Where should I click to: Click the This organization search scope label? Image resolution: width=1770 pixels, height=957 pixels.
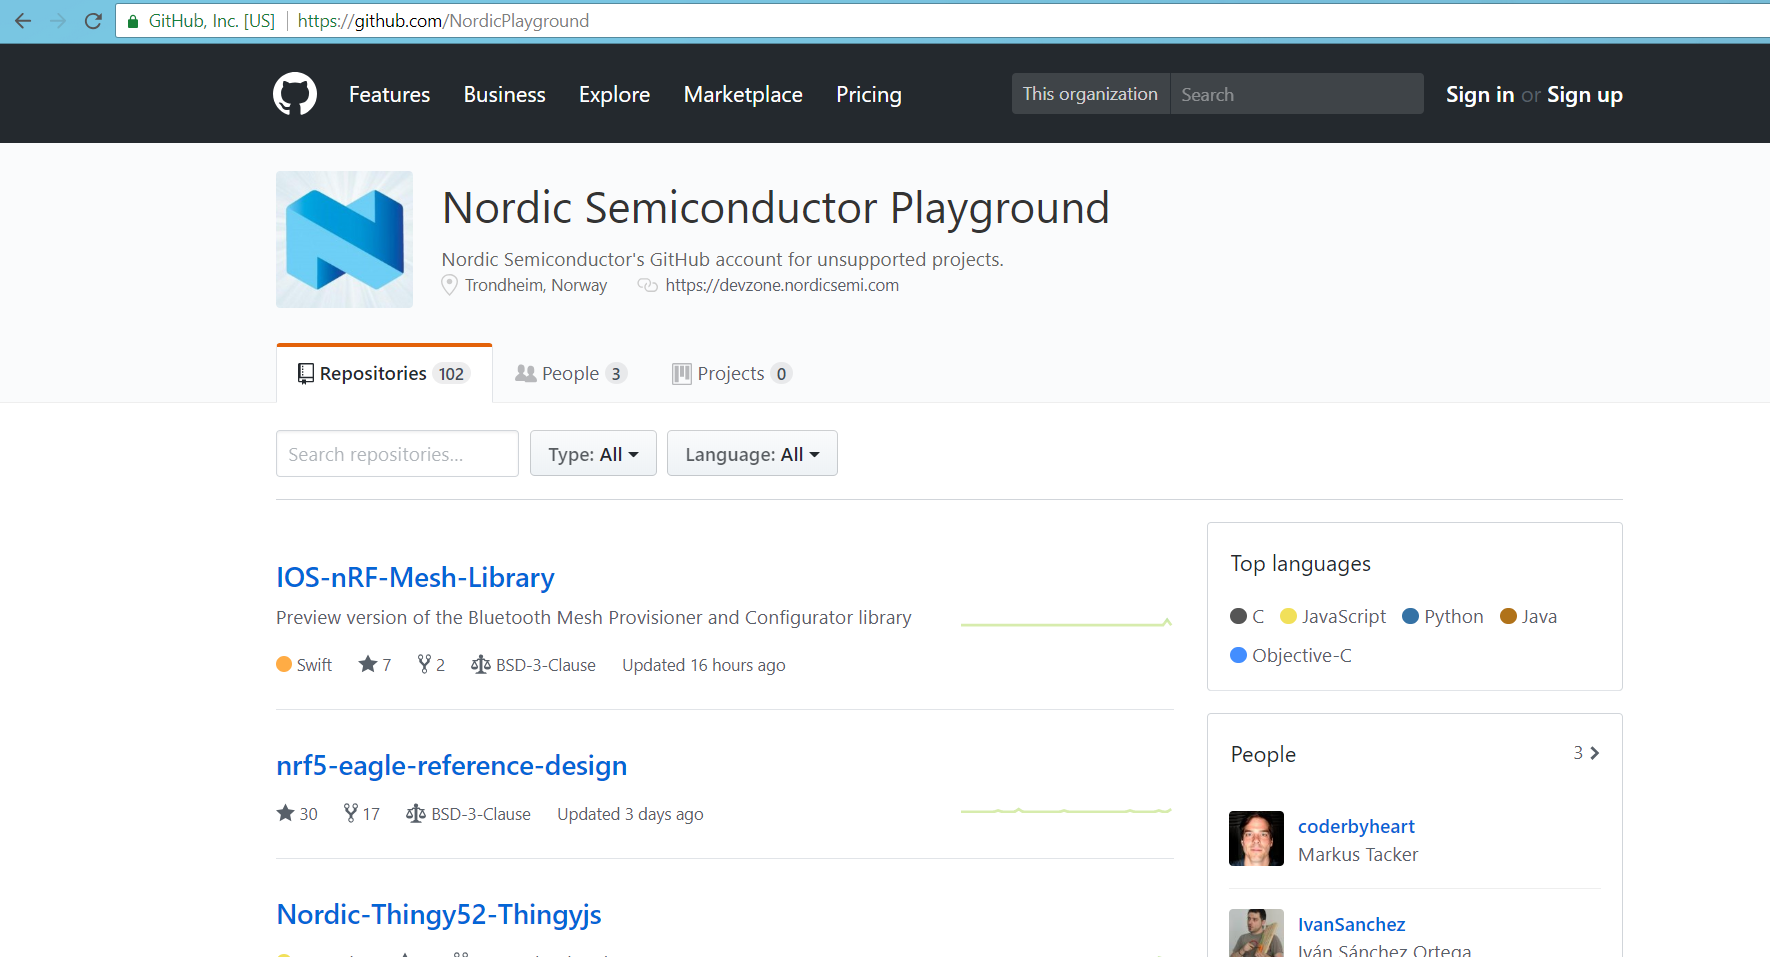1090,94
